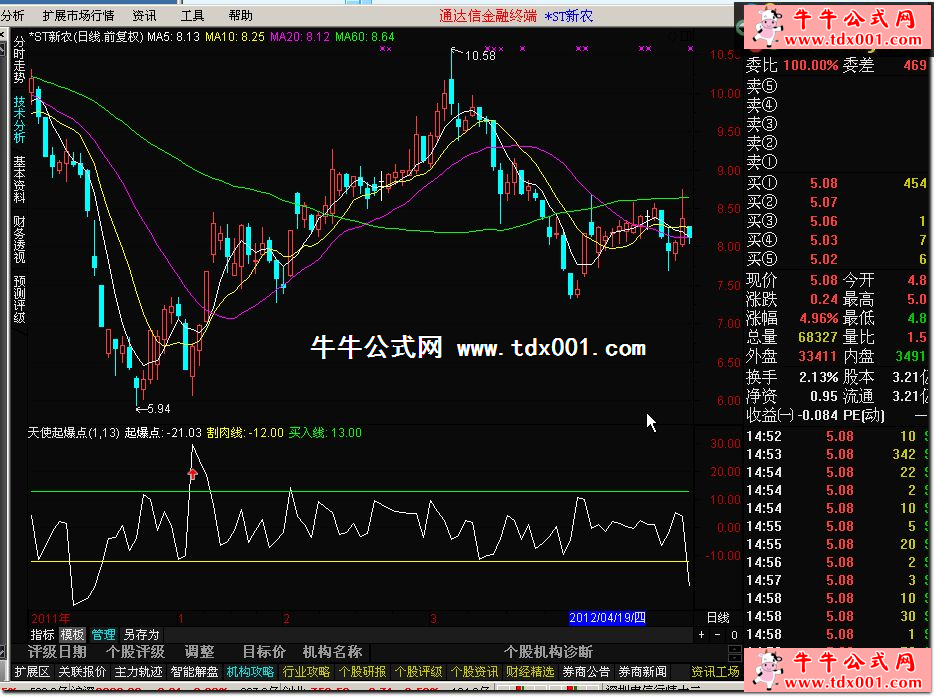The image size is (936, 697).
Task: Click the red arrow signal on indicator
Action: [x=192, y=474]
